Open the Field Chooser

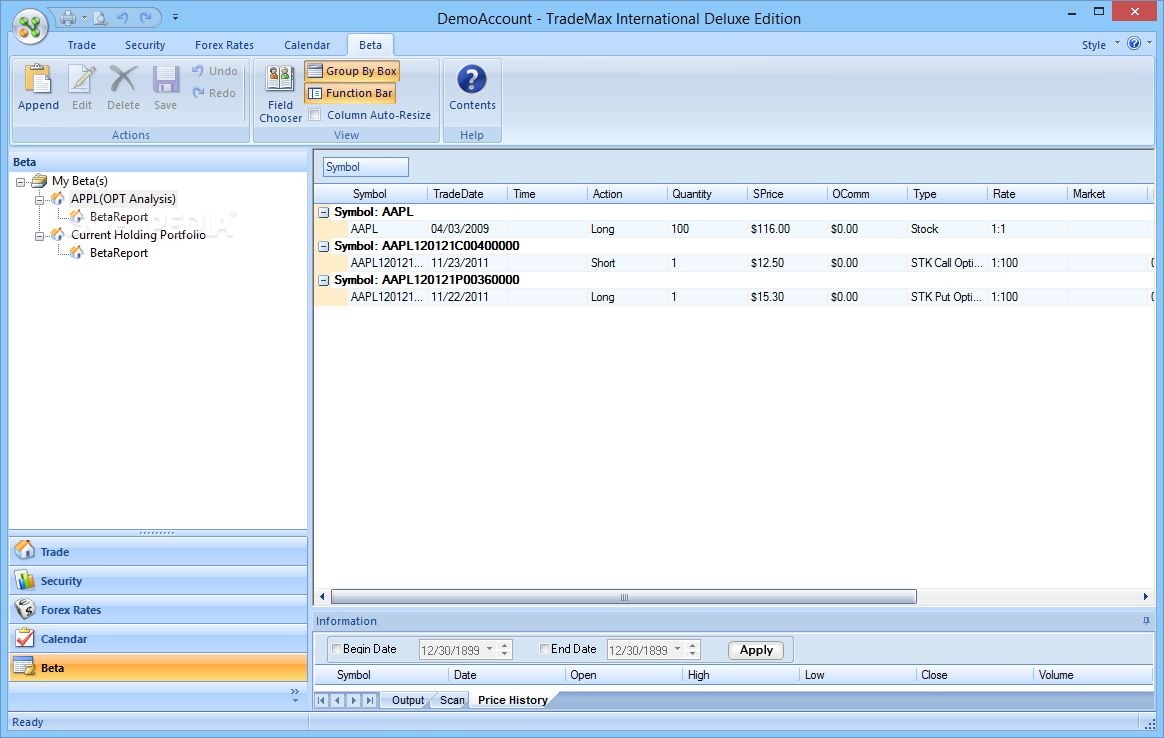pos(281,93)
